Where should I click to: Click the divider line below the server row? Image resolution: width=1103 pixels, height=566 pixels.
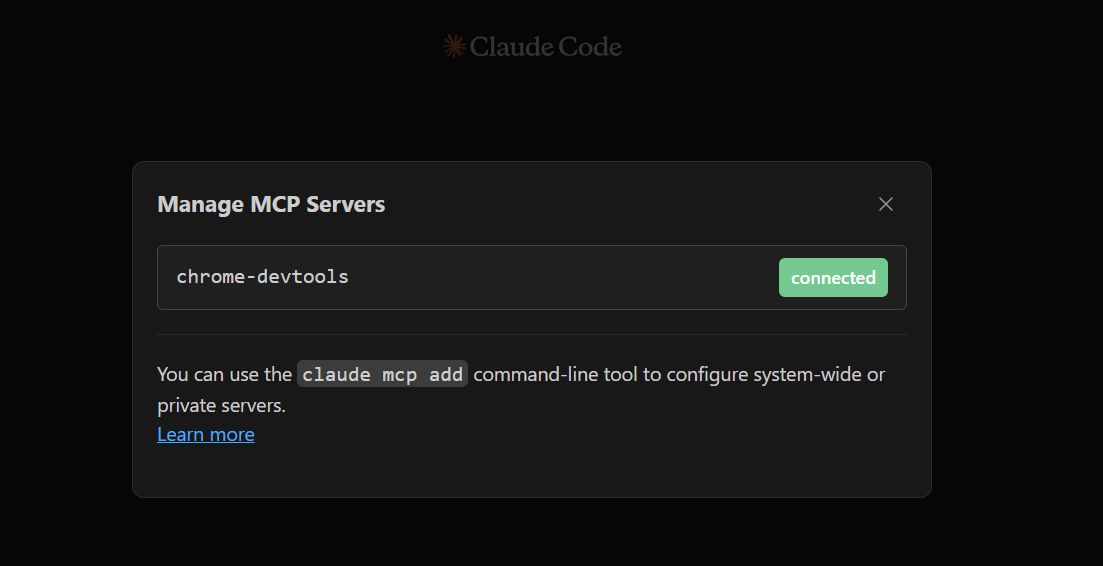531,334
